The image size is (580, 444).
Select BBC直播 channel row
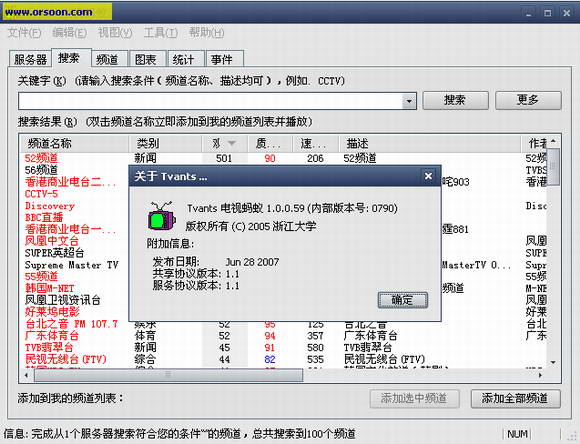coord(44,218)
